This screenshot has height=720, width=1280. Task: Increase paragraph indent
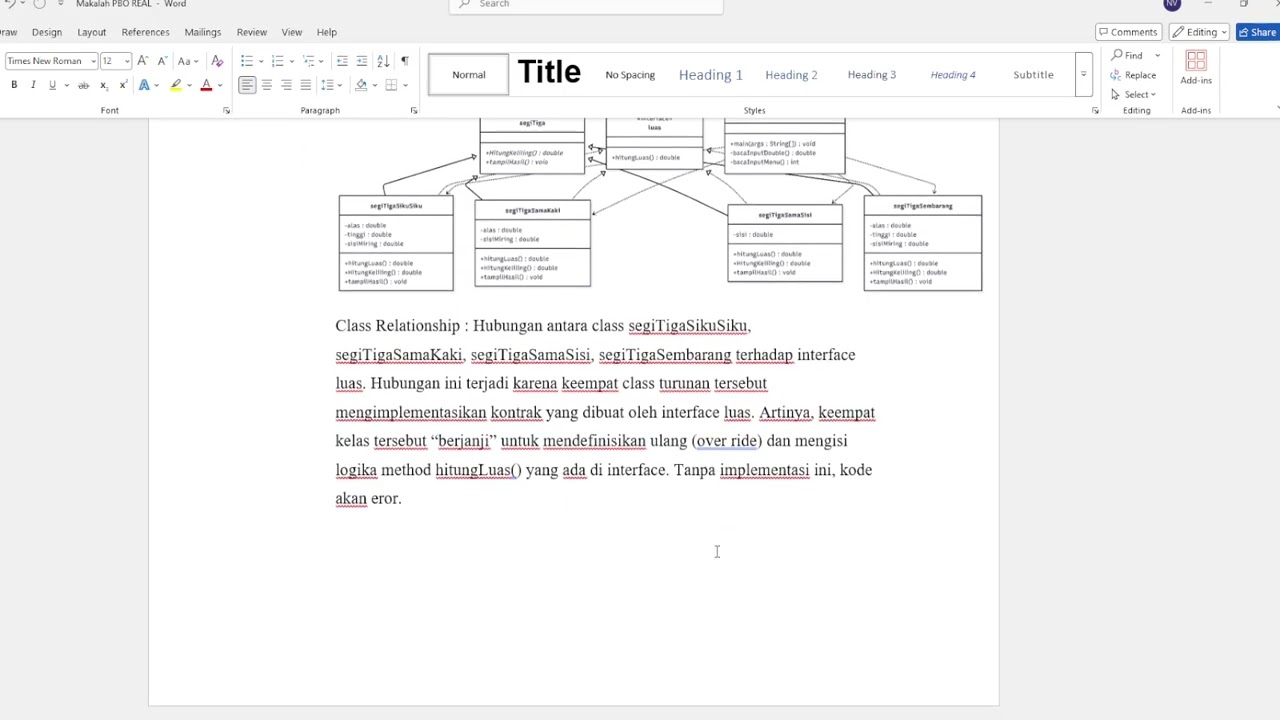pos(361,61)
